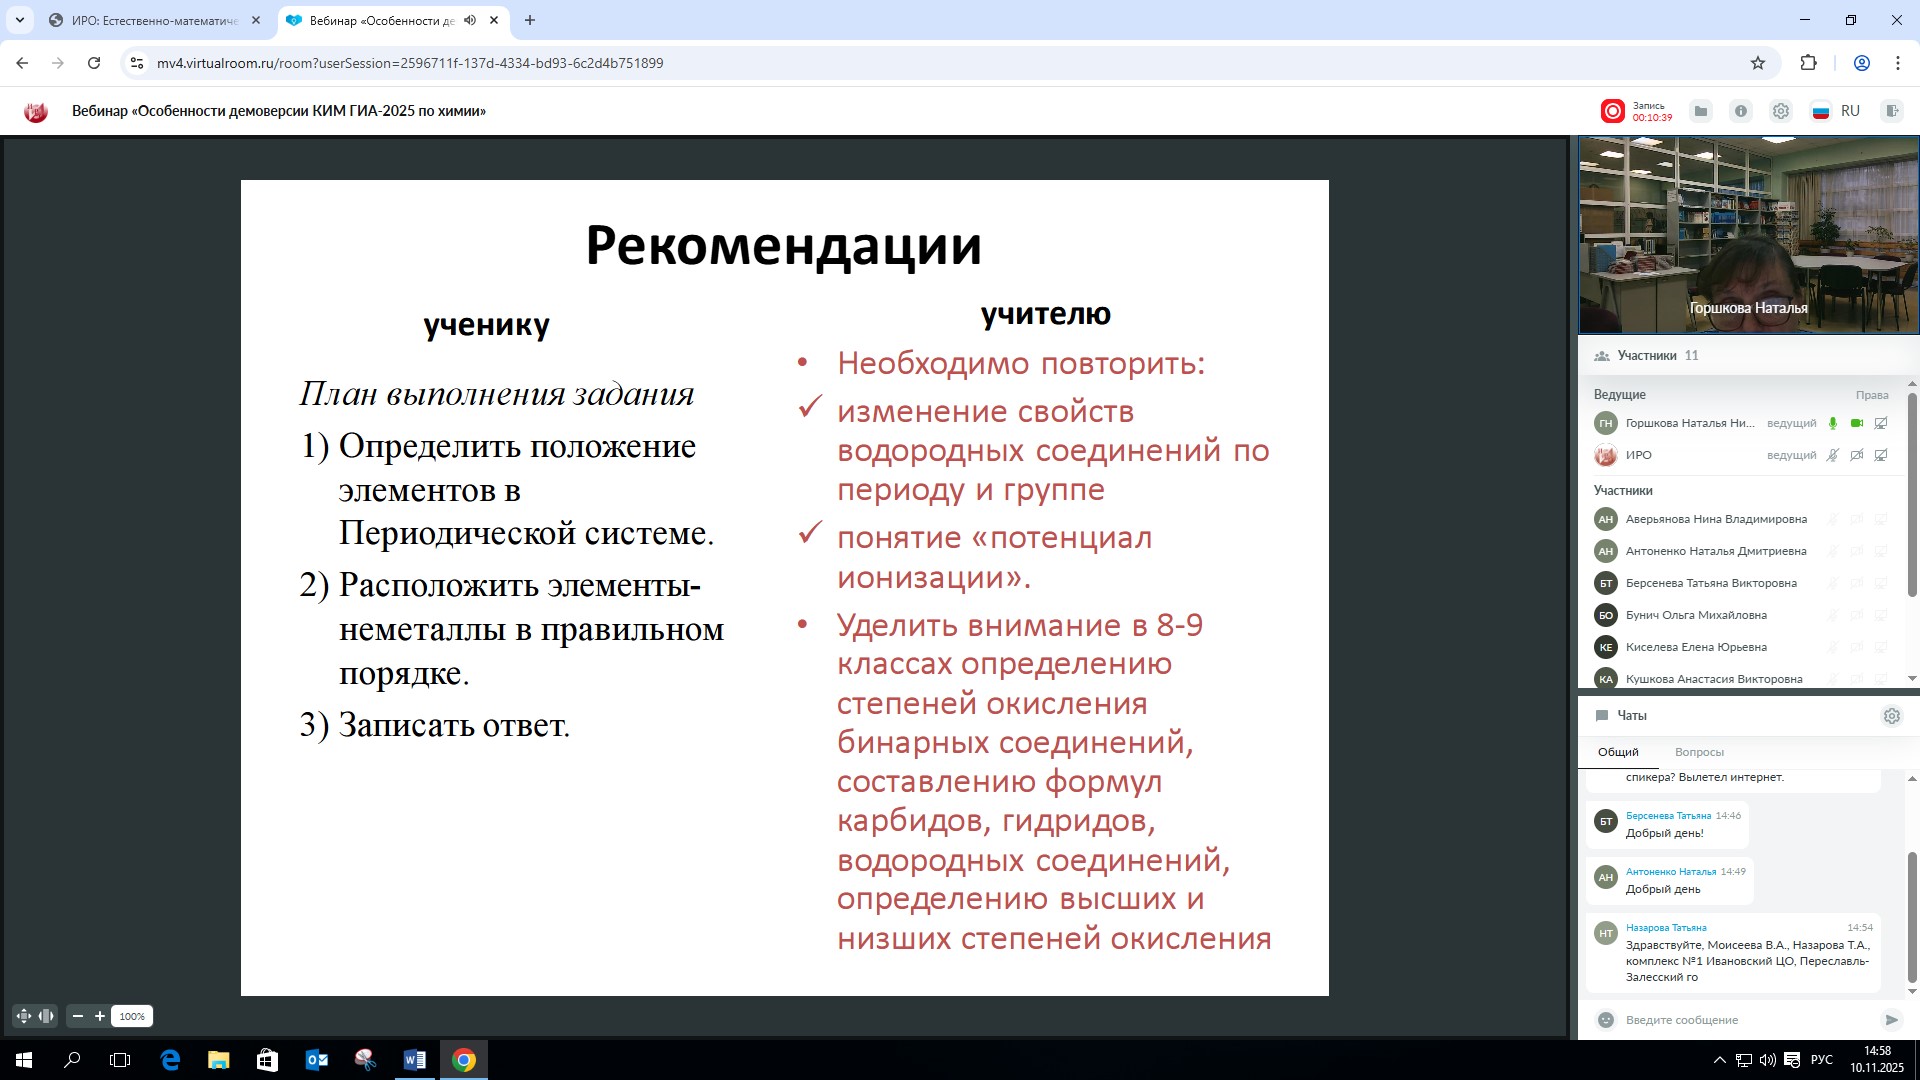Click the exit room door icon
The image size is (1920, 1080).
click(1891, 111)
